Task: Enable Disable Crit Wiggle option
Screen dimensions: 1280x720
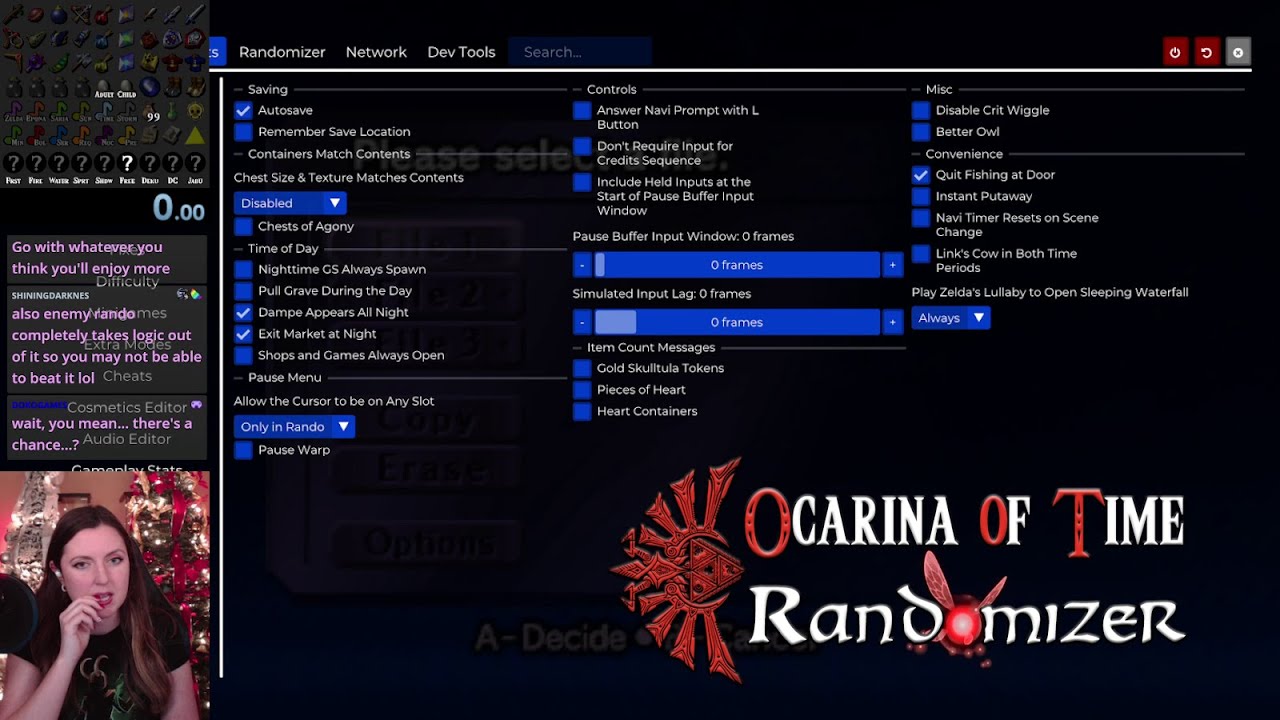Action: pos(921,110)
